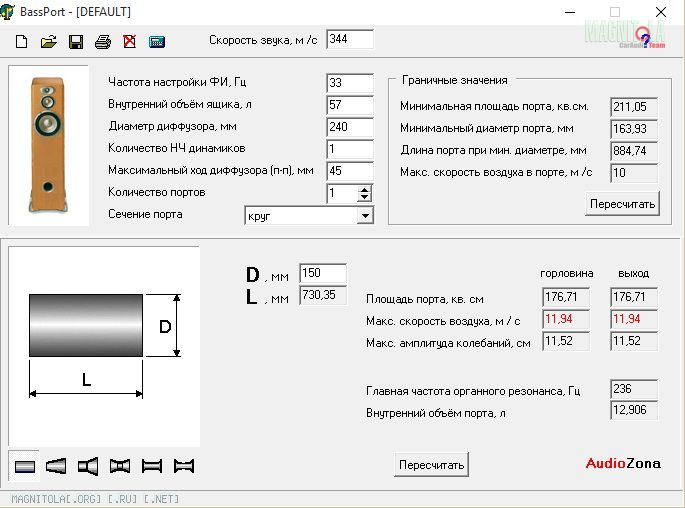
Task: Click the throat port area value 176,71
Action: coord(566,297)
